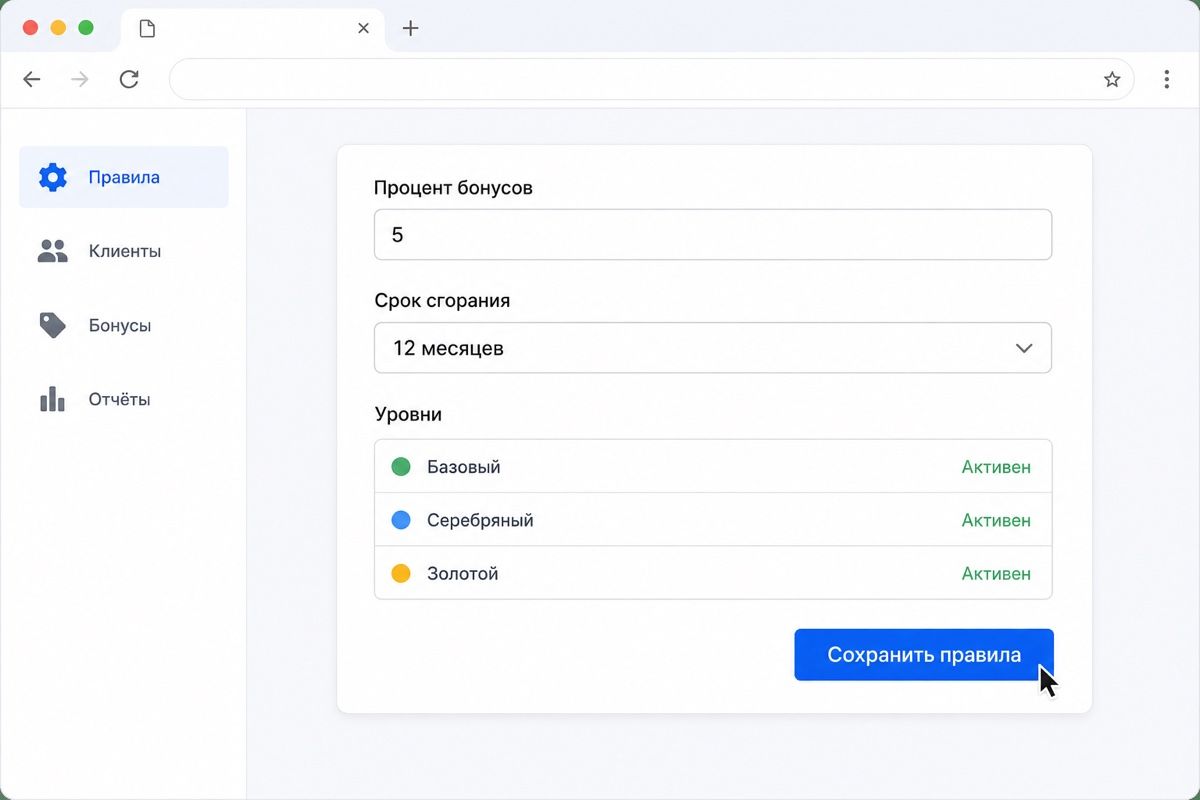The width and height of the screenshot is (1200, 800).
Task: Open the browser three-dot menu
Action: (x=1167, y=80)
